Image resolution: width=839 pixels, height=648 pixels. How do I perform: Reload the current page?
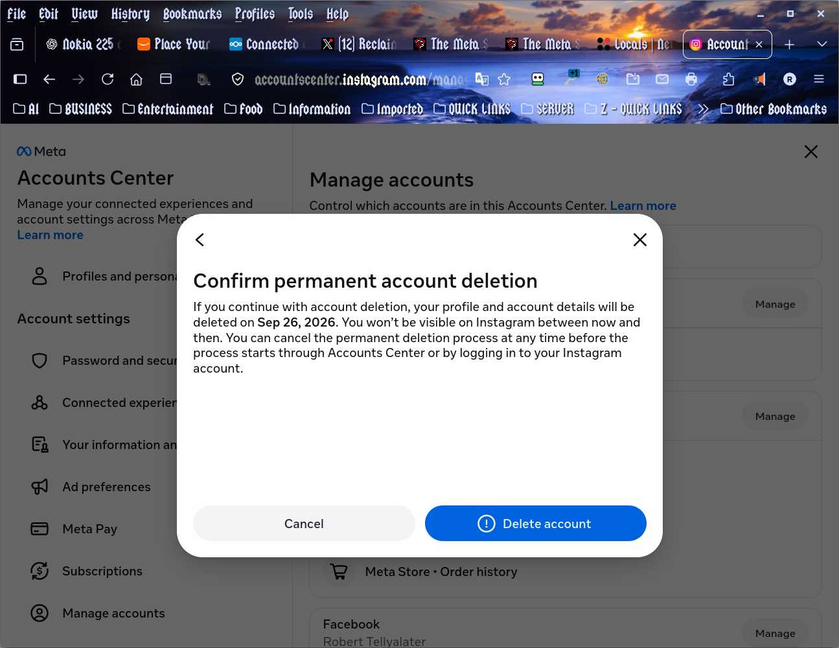(x=108, y=79)
